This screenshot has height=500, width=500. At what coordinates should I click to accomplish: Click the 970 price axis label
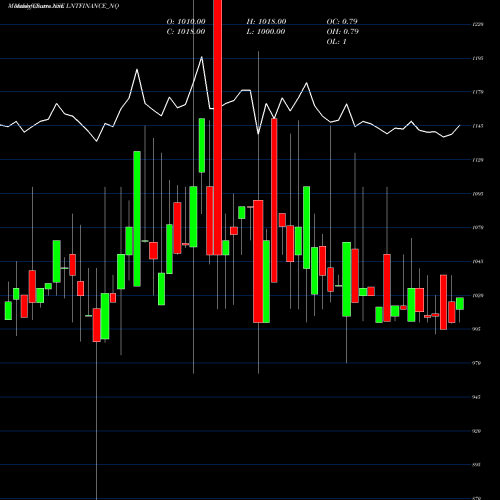477,363
